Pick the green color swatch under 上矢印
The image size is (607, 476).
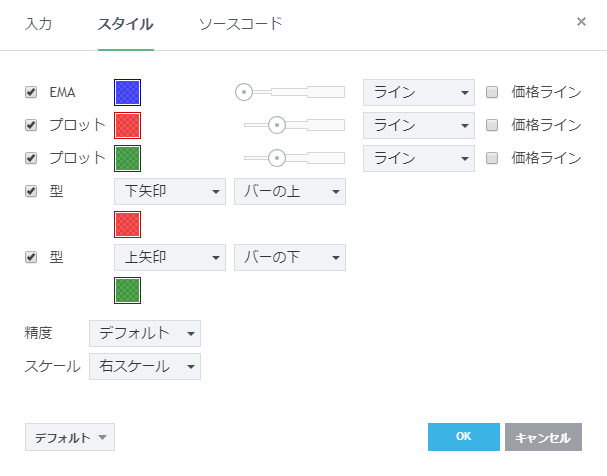tap(128, 290)
